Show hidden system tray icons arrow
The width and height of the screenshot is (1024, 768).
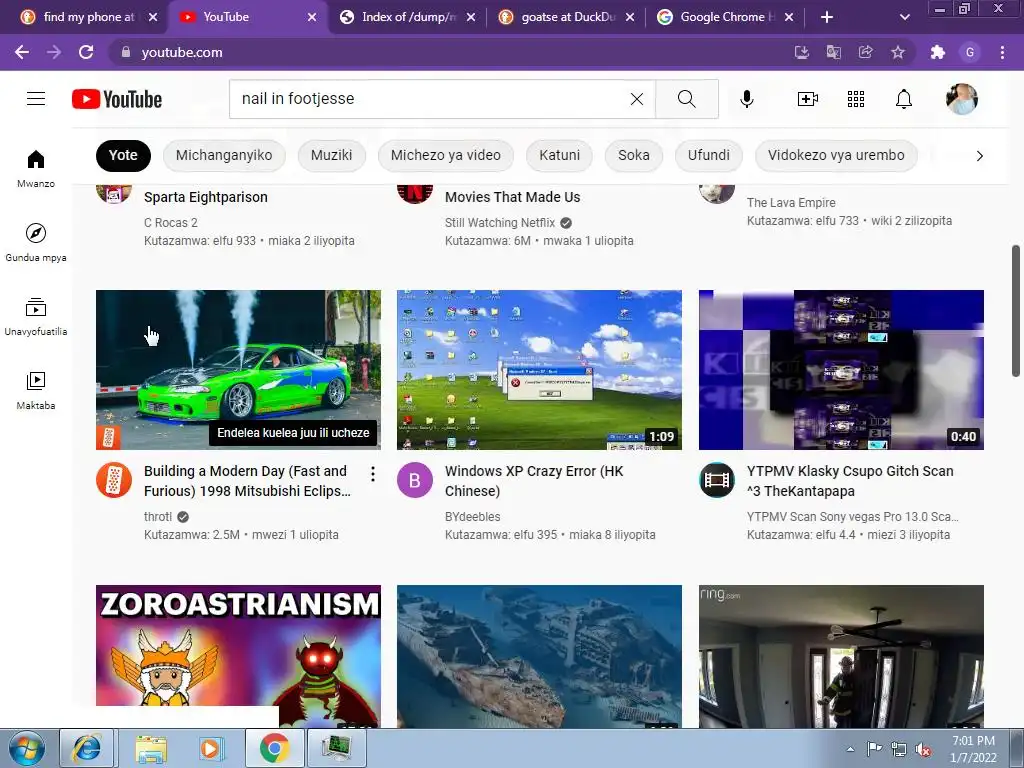point(850,749)
